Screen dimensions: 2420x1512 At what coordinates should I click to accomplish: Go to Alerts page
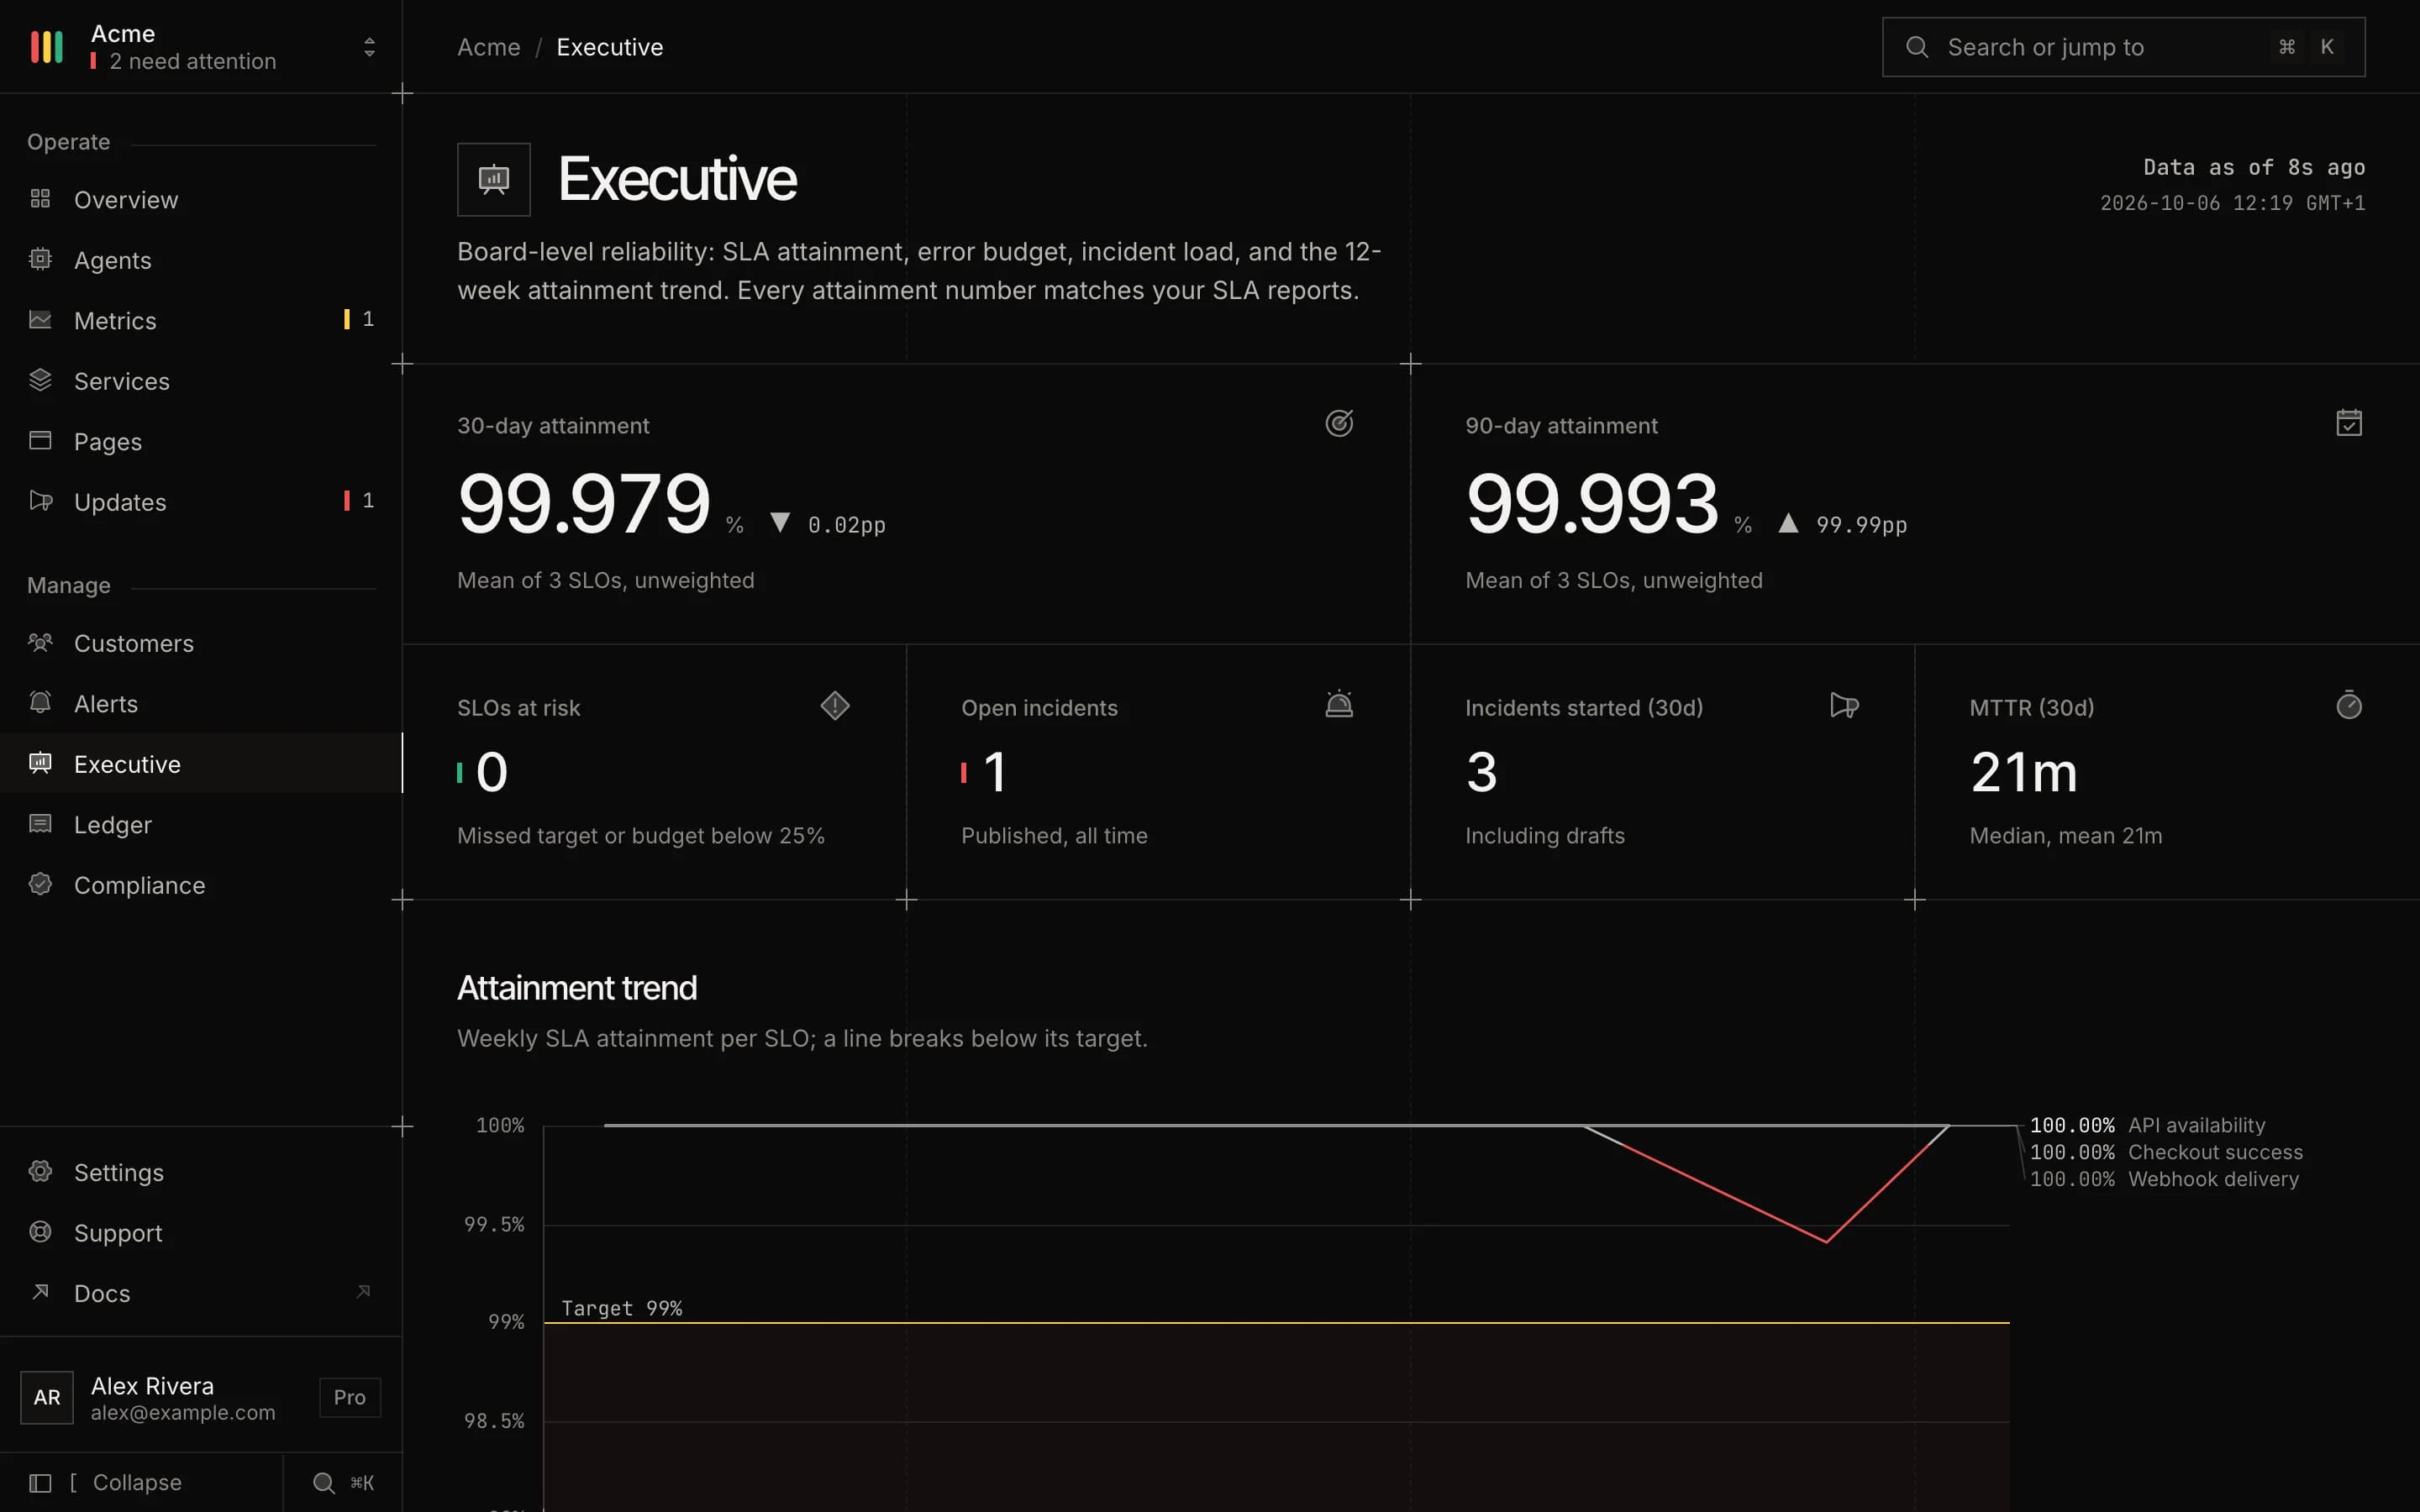(201, 704)
